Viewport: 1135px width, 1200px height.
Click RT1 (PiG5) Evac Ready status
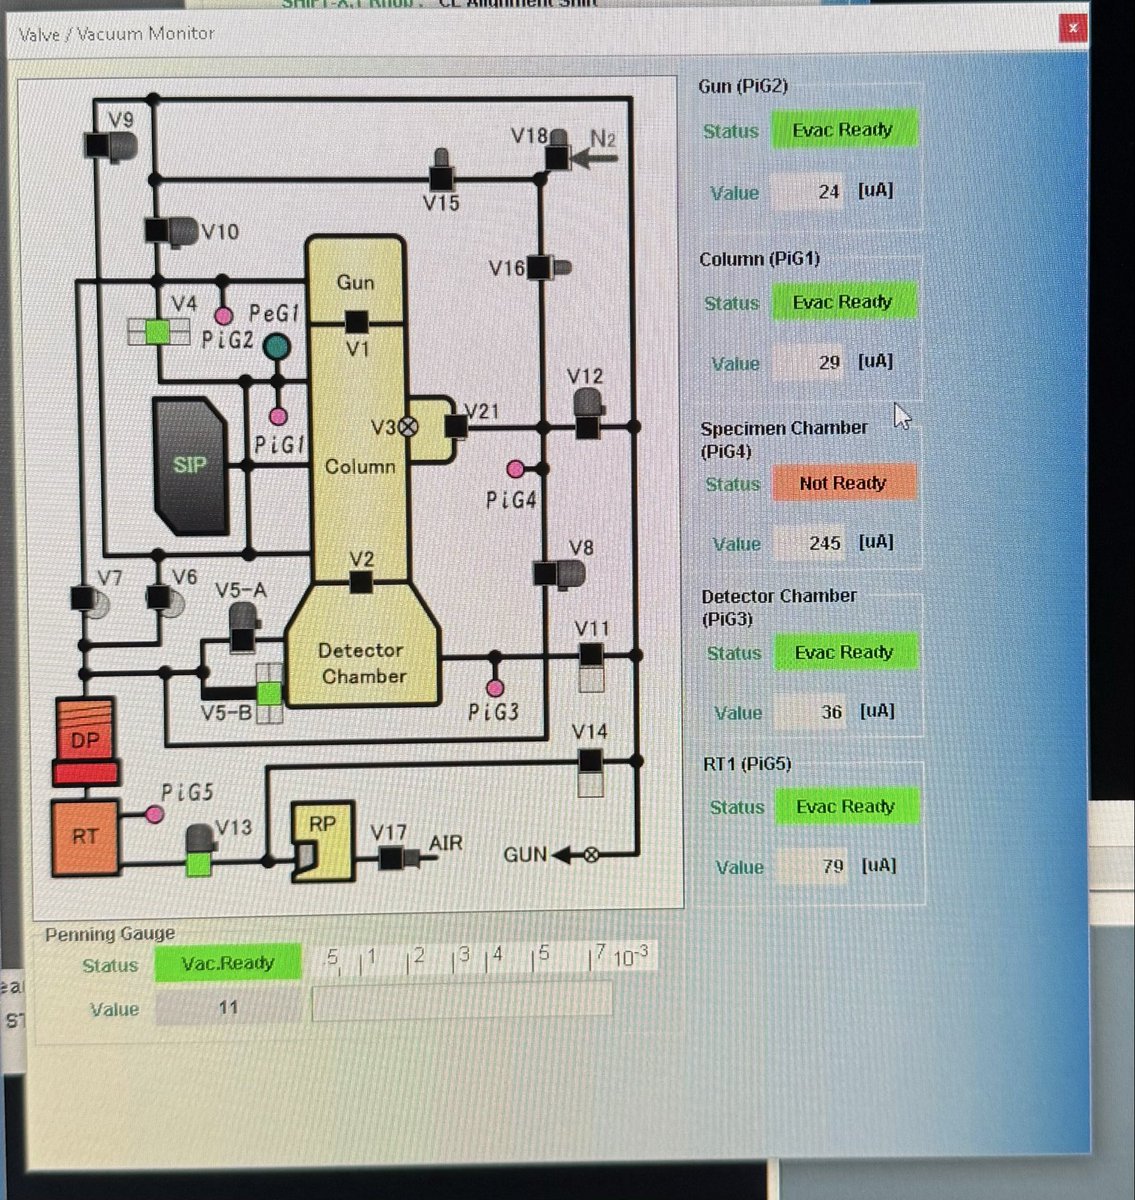pyautogui.click(x=846, y=806)
